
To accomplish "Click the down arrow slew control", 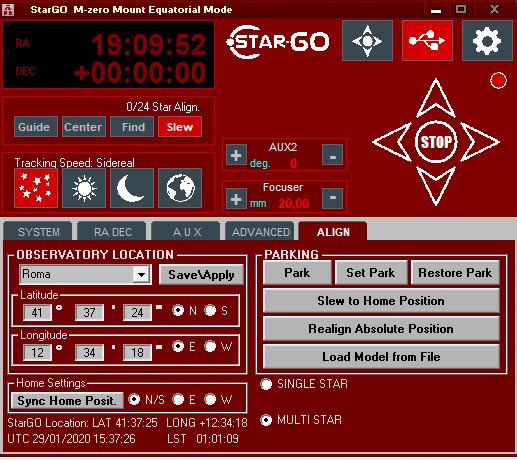I will pos(436,185).
